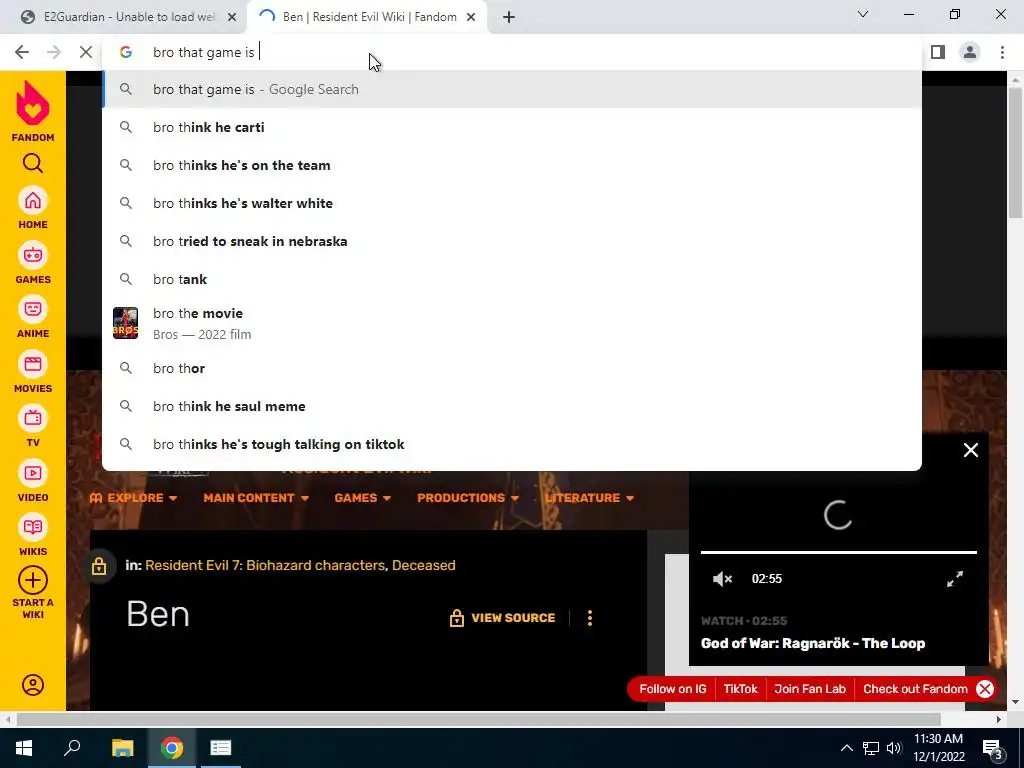This screenshot has height=768, width=1024.
Task: Open a new browser tab
Action: point(509,17)
